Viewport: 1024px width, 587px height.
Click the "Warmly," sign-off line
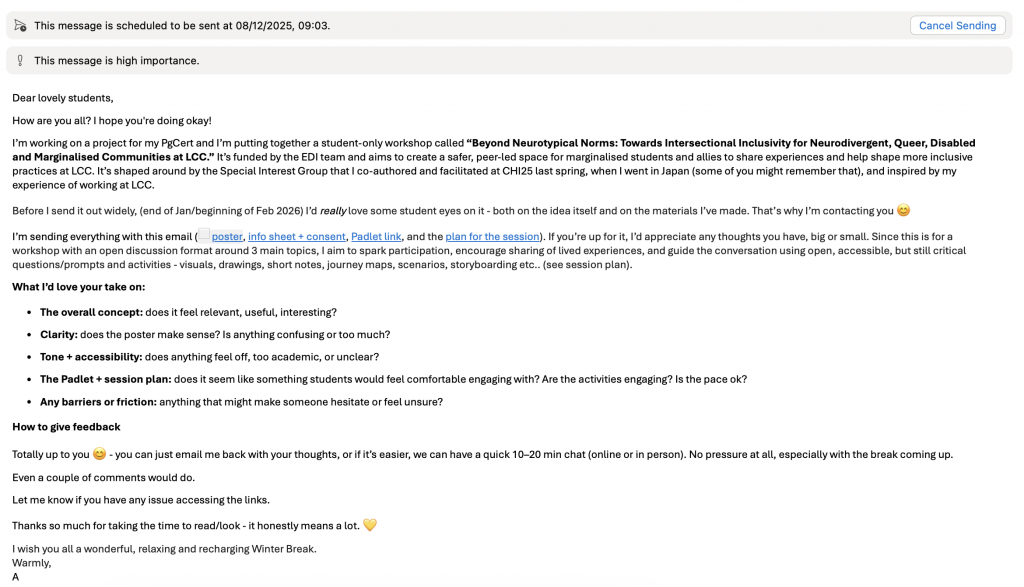click(x=32, y=563)
